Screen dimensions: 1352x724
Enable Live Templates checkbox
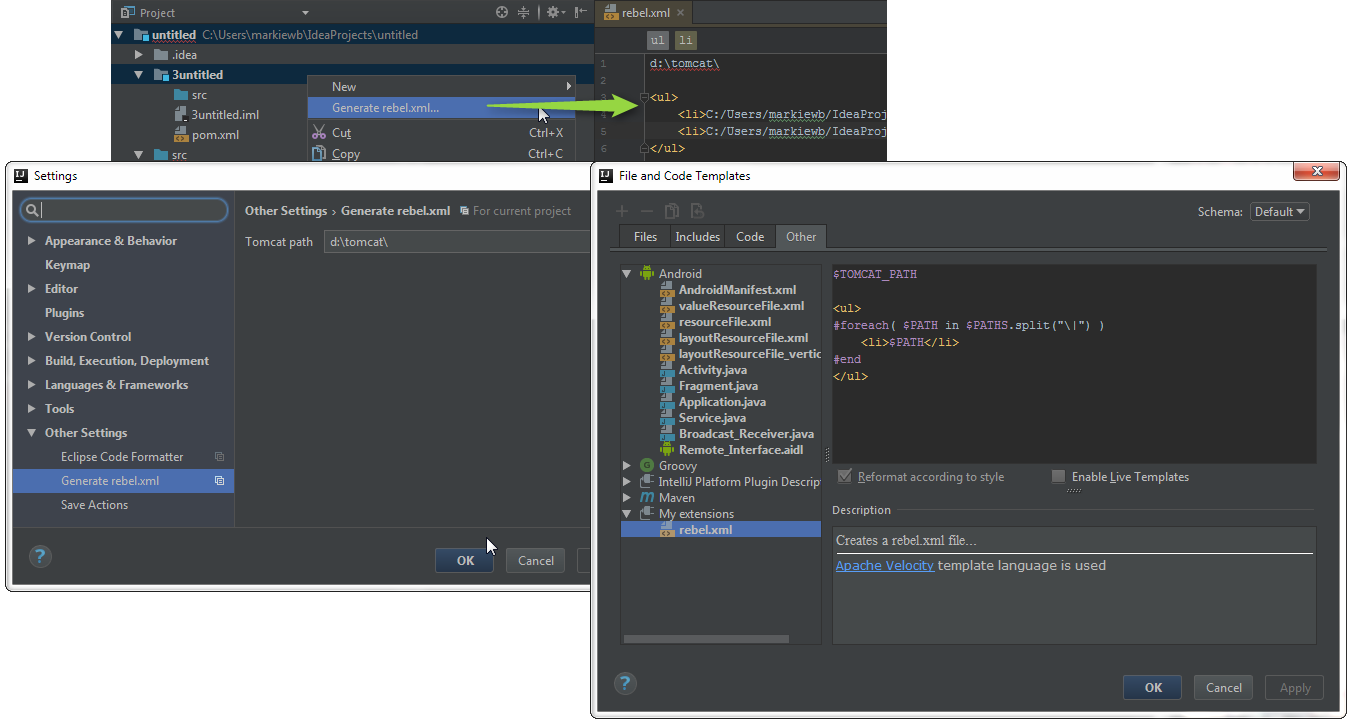click(1058, 476)
